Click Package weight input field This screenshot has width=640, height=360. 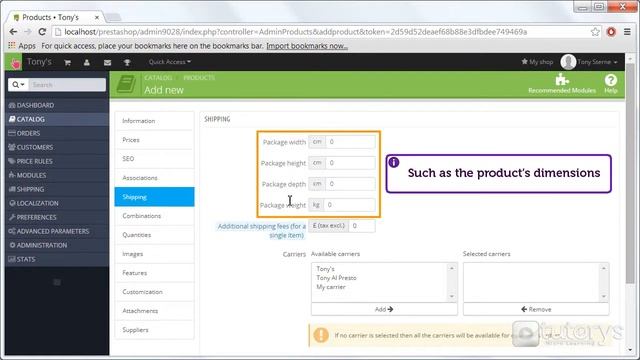[x=349, y=204]
